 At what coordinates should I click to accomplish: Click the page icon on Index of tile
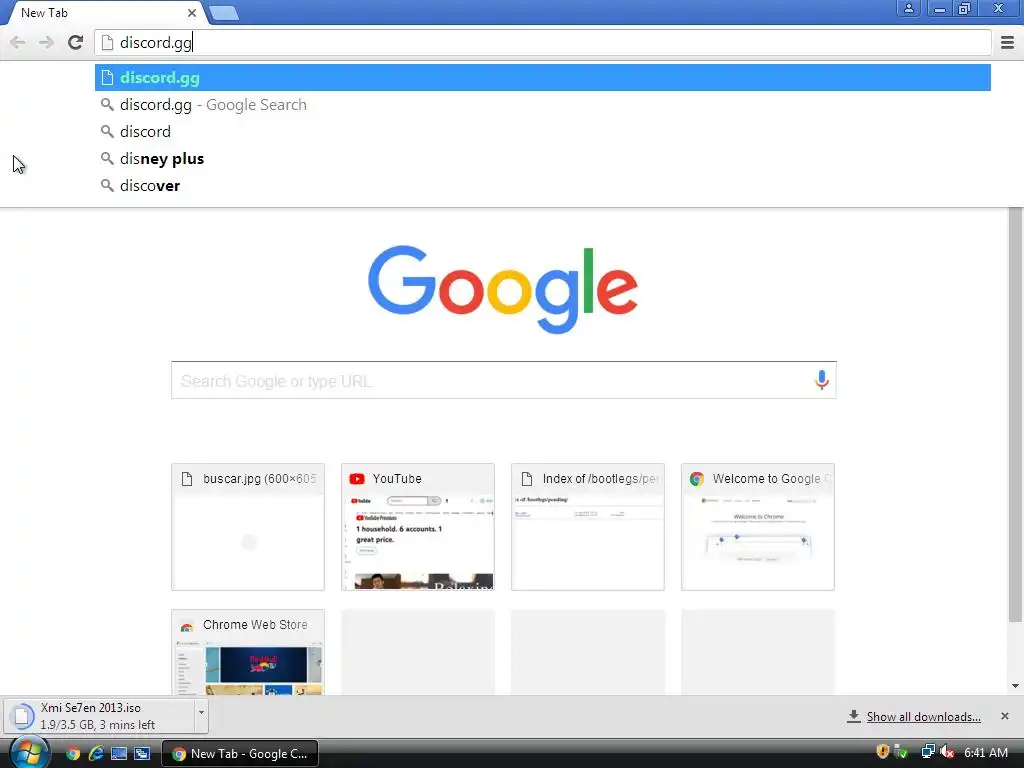(x=527, y=479)
